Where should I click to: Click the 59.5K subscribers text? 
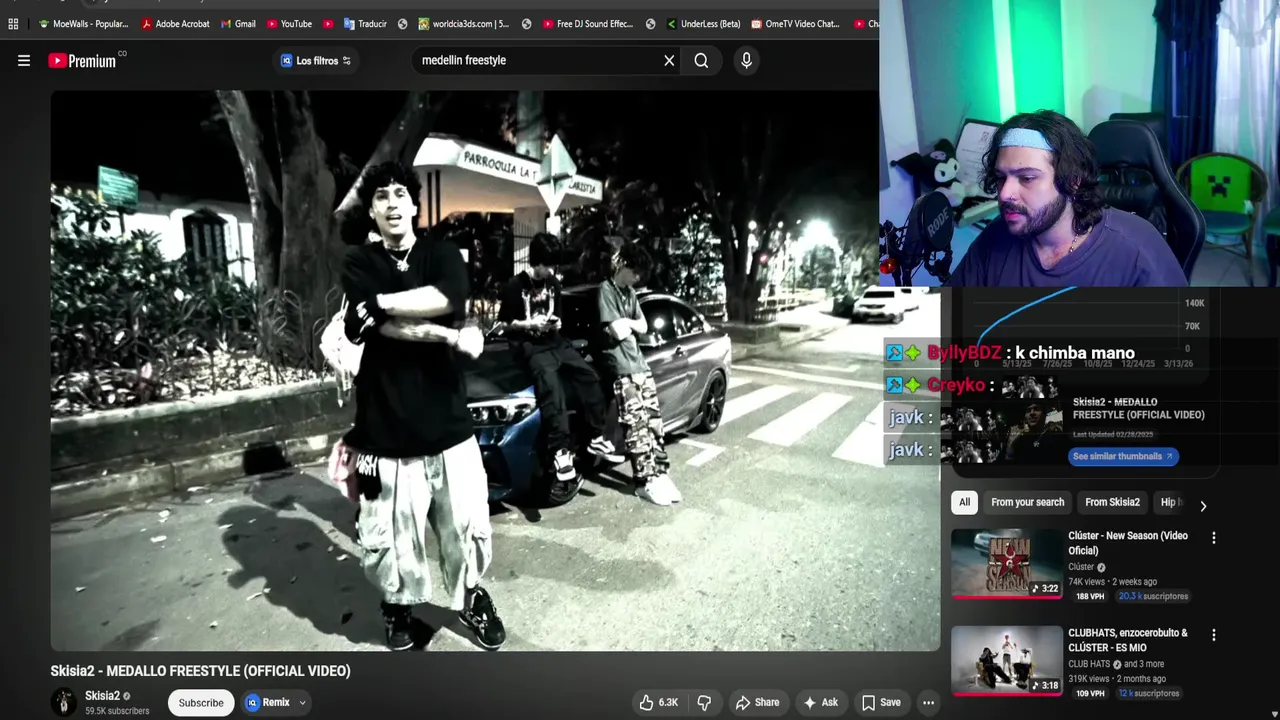tap(117, 711)
